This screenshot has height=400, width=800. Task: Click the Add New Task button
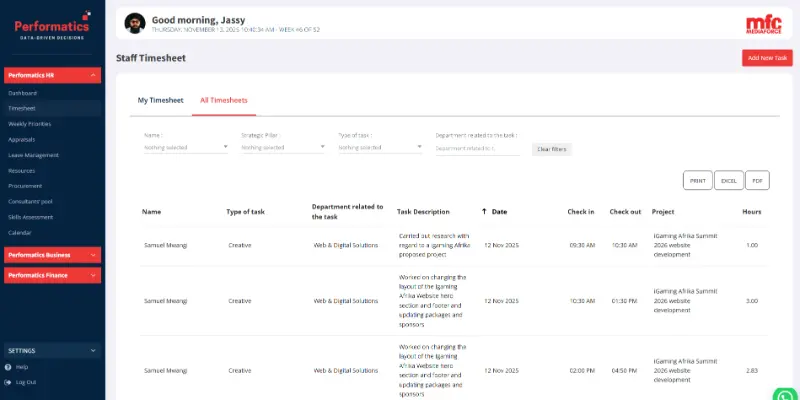coord(767,58)
